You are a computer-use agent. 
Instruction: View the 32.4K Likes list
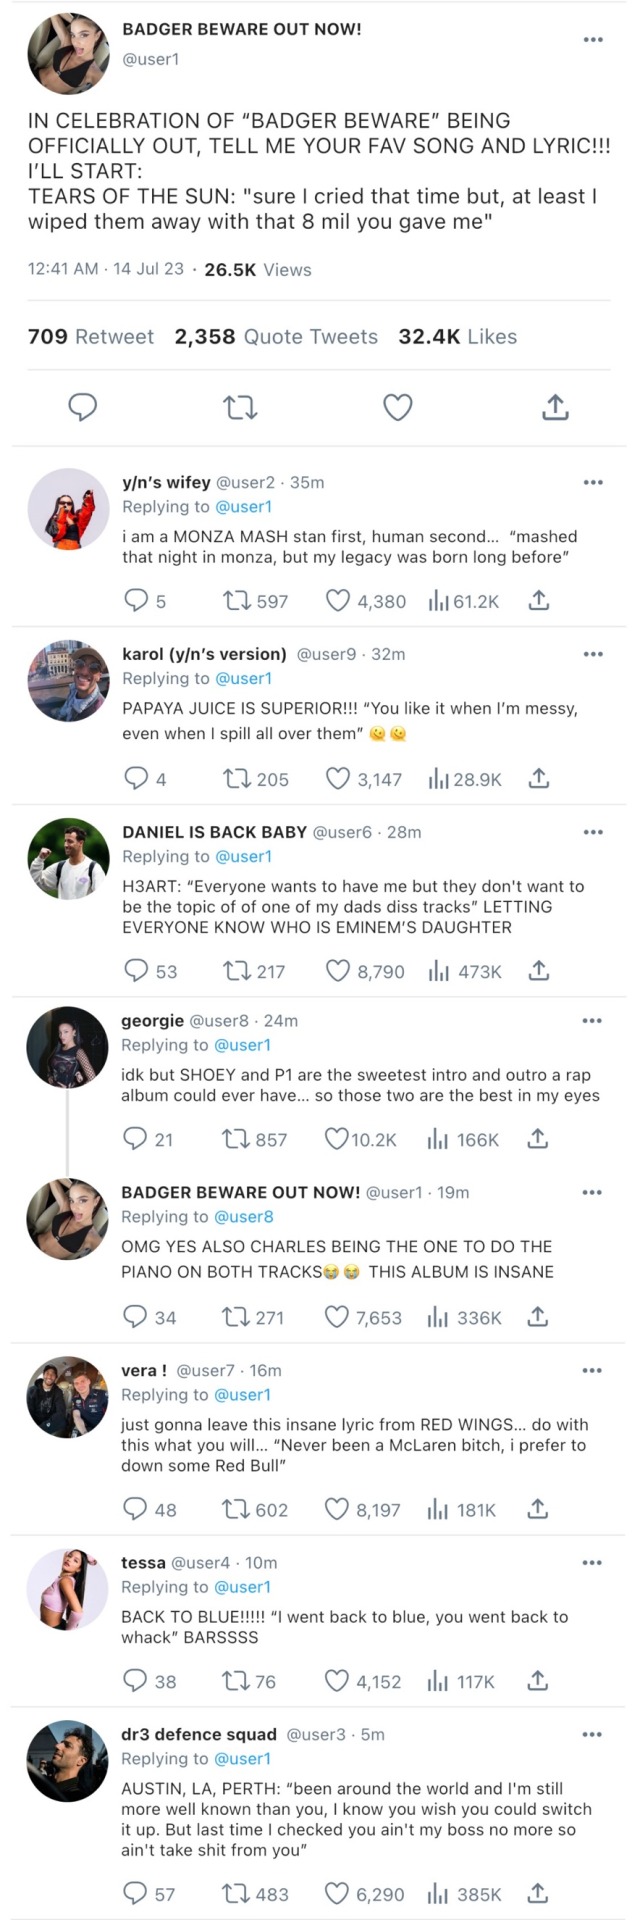pos(457,337)
